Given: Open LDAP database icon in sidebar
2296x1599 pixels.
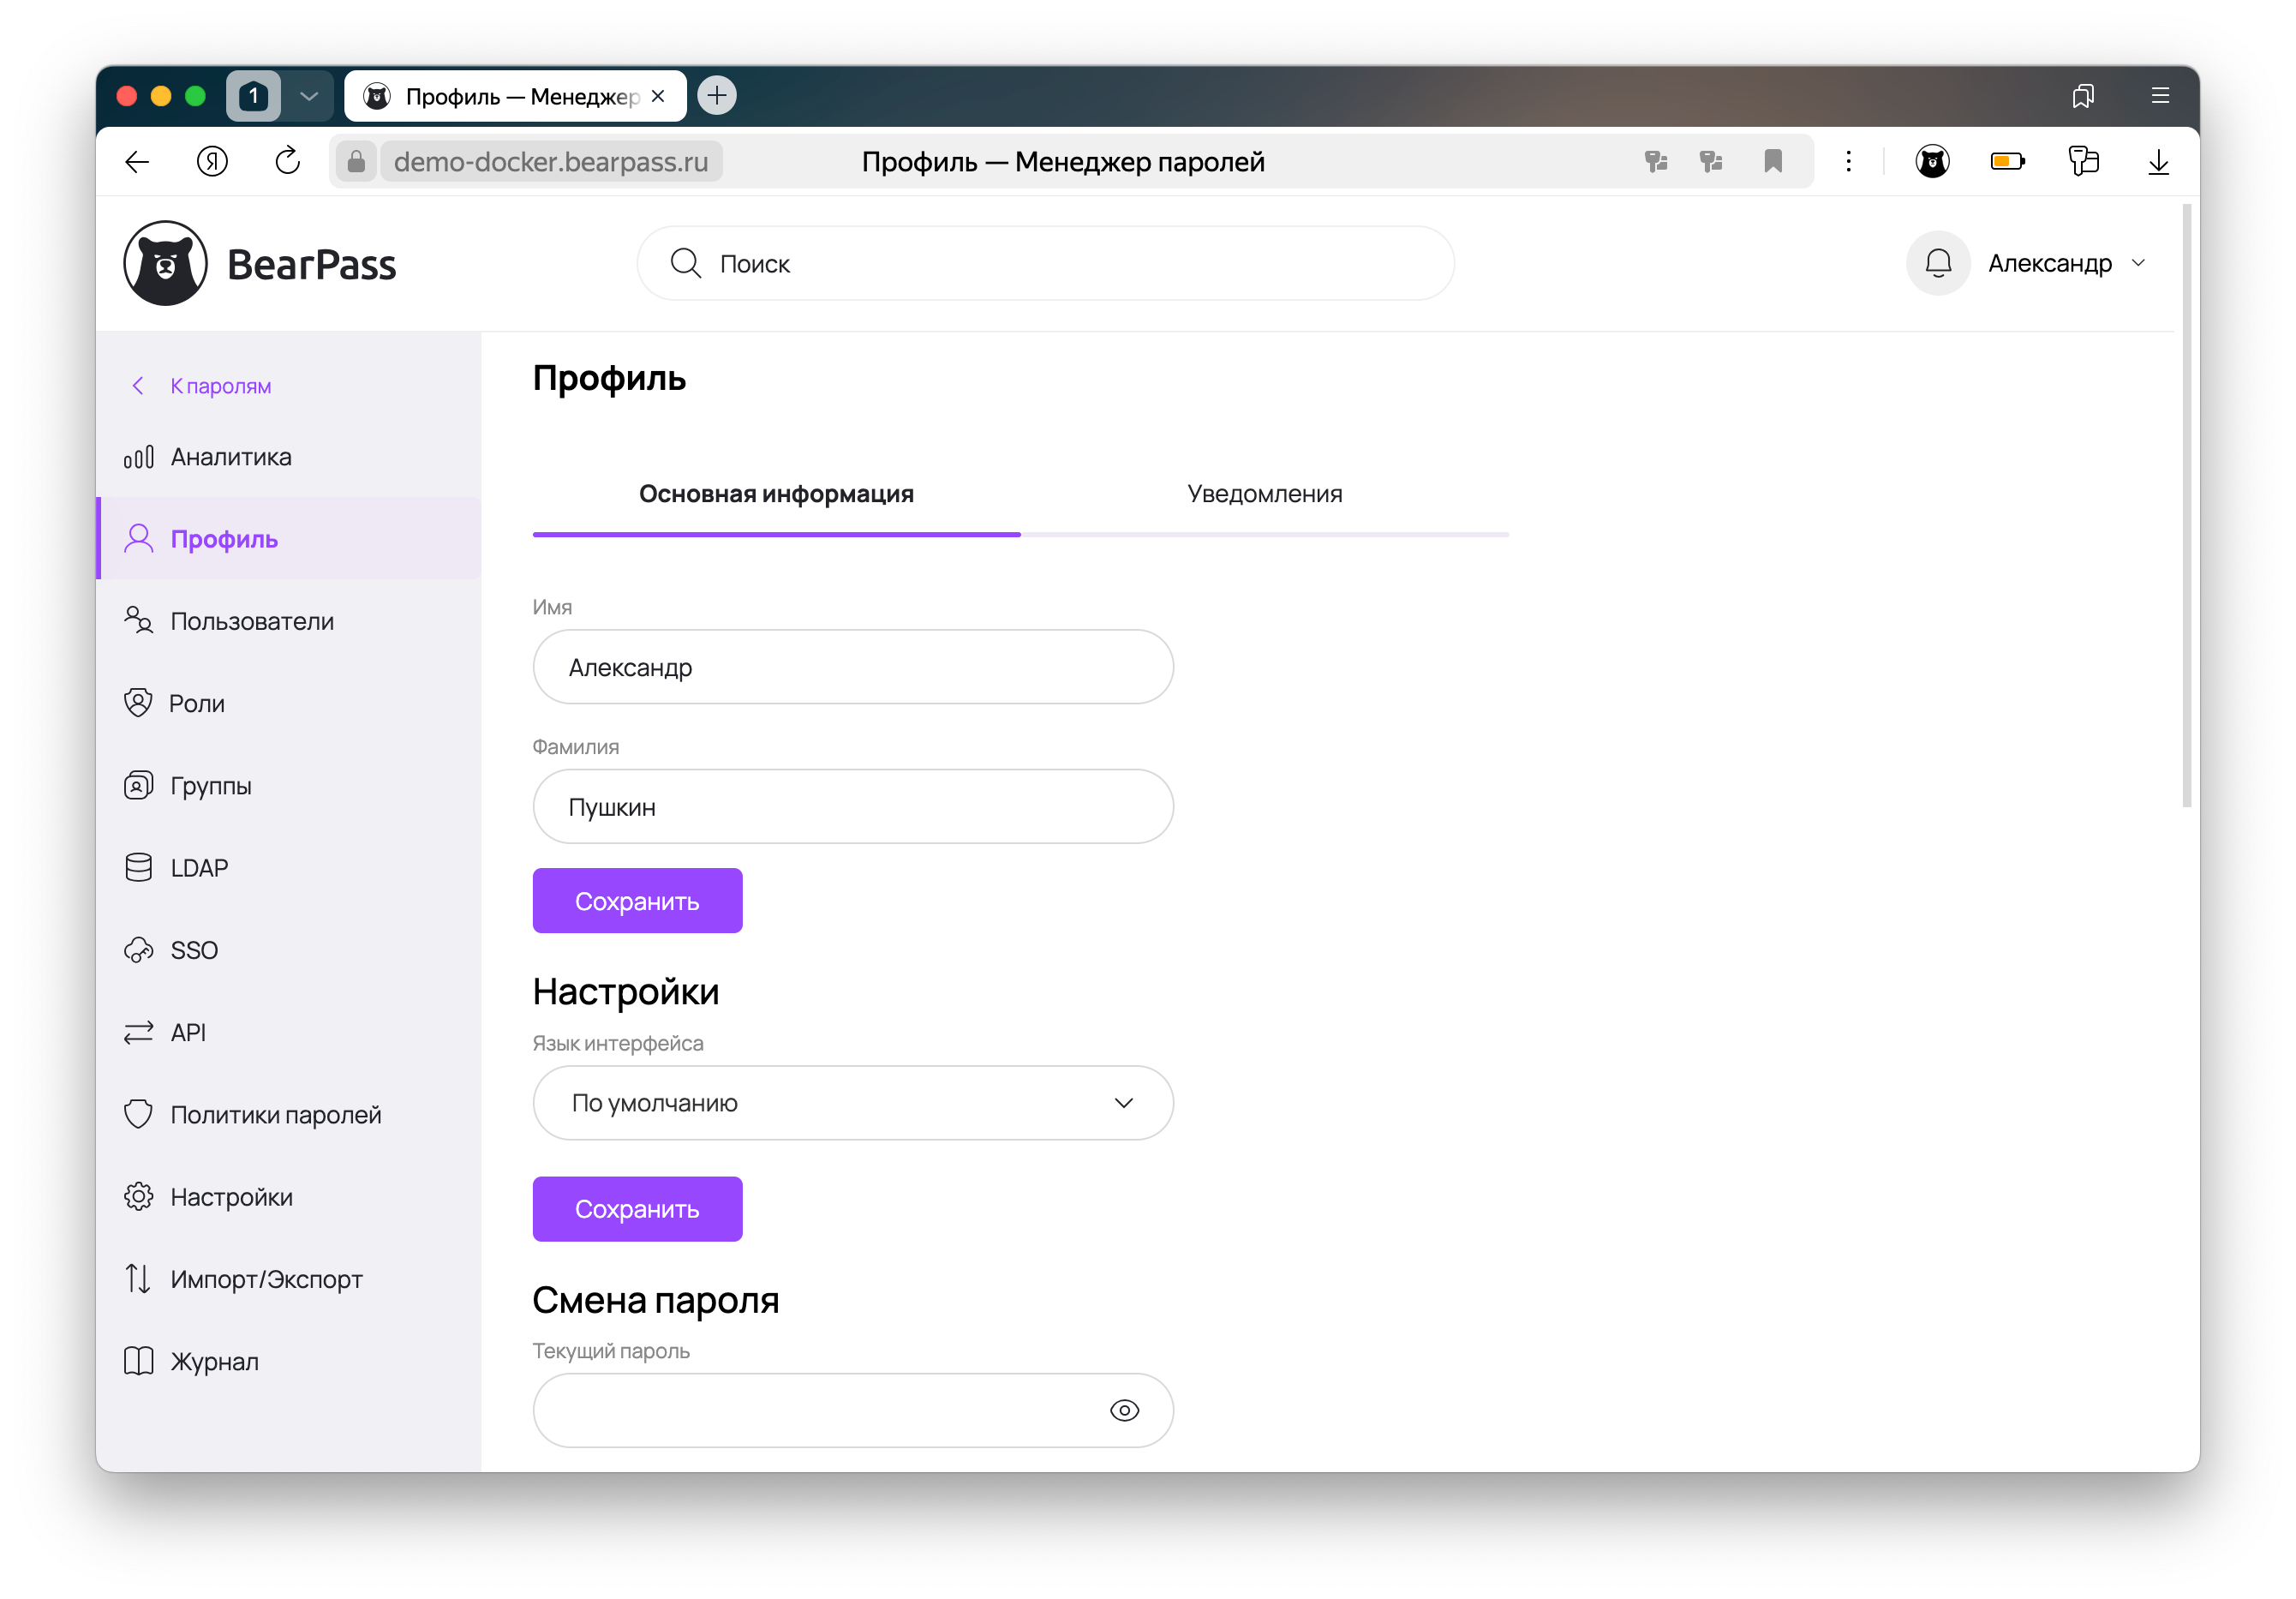Looking at the screenshot, I should click(x=138, y=867).
